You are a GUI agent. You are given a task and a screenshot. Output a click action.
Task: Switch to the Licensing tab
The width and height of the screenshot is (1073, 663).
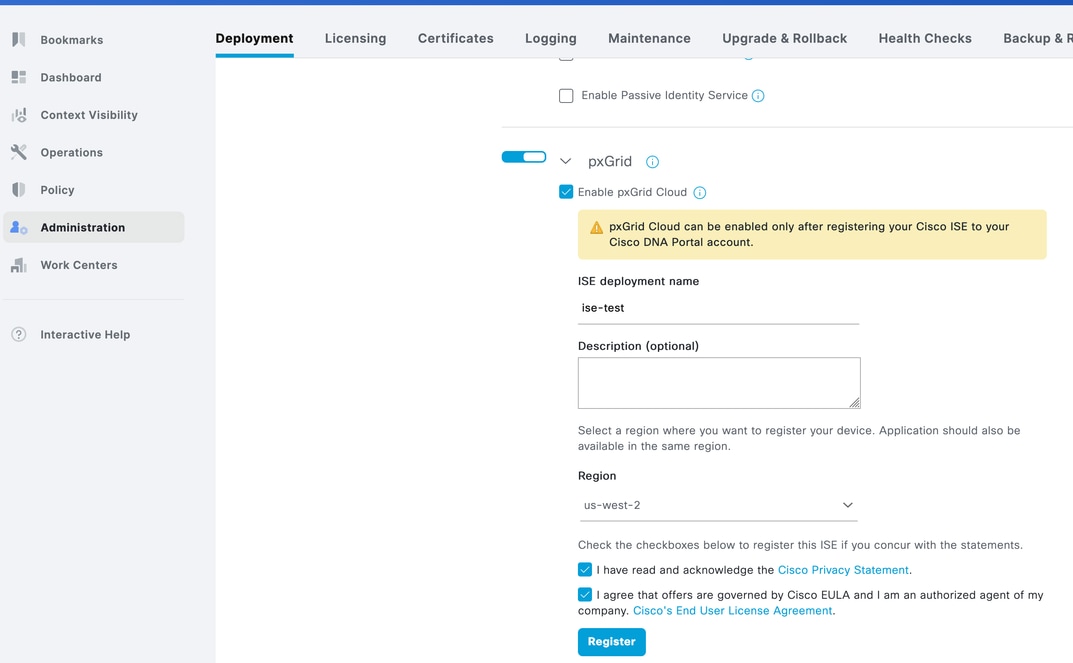[355, 38]
